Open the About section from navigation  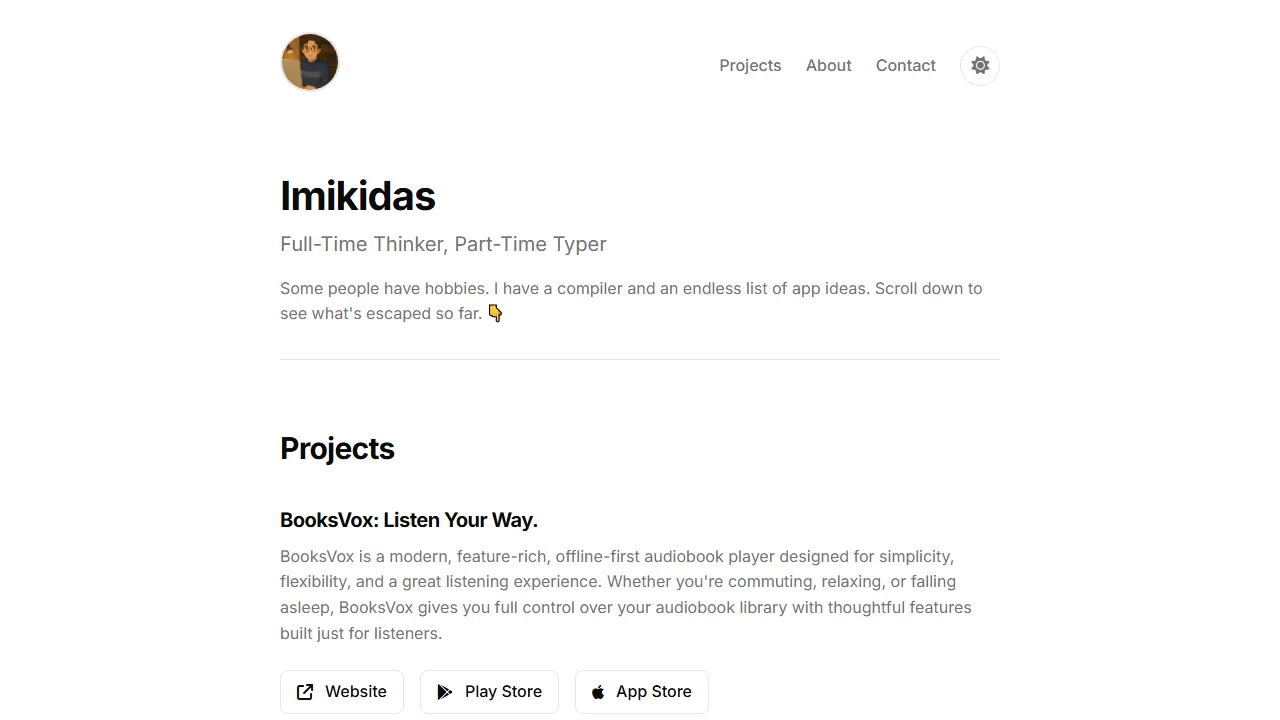coord(828,65)
